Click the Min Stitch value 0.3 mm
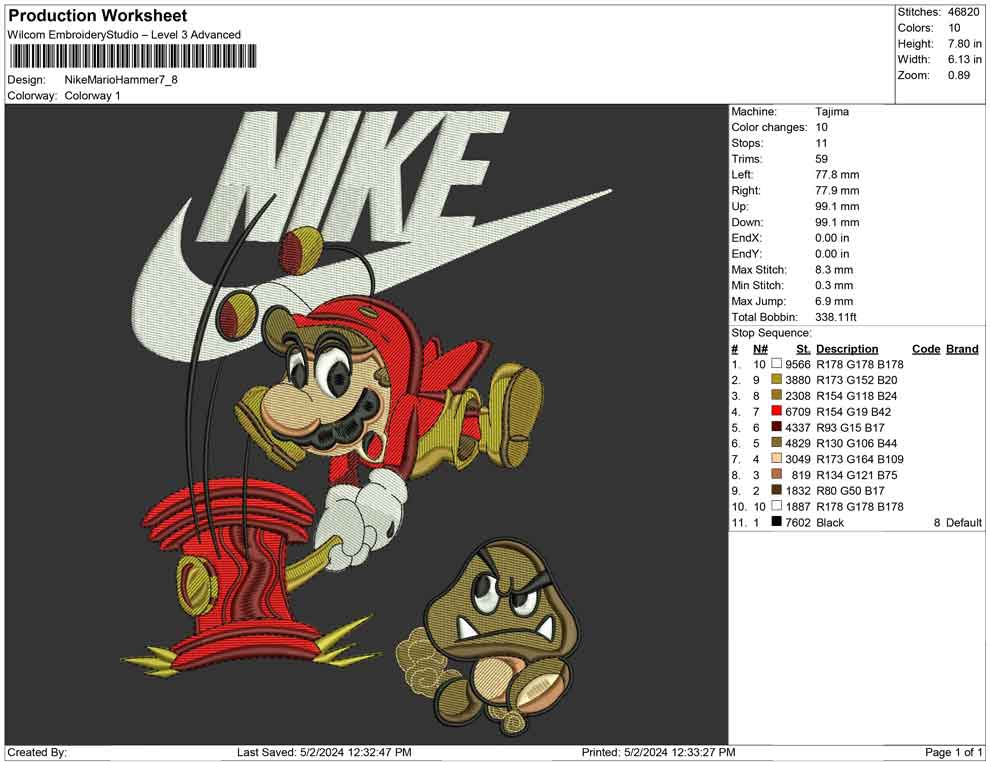The width and height of the screenshot is (990, 762). (833, 285)
